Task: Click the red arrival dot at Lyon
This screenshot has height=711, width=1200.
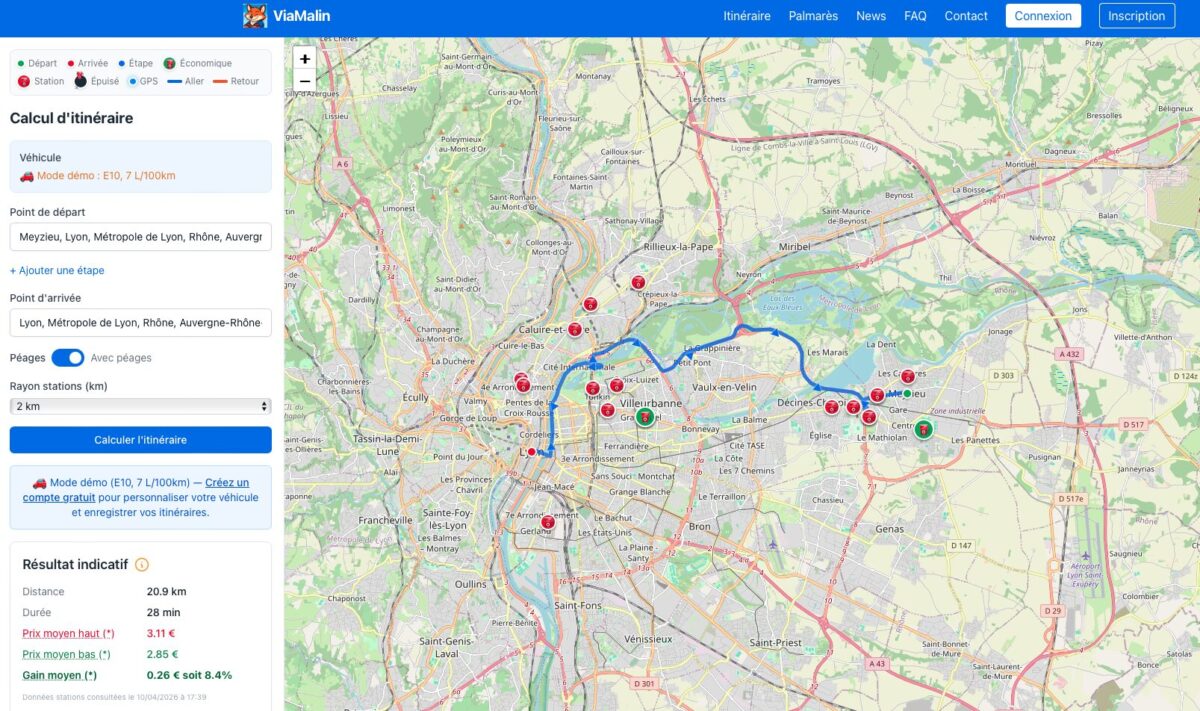Action: pos(533,452)
